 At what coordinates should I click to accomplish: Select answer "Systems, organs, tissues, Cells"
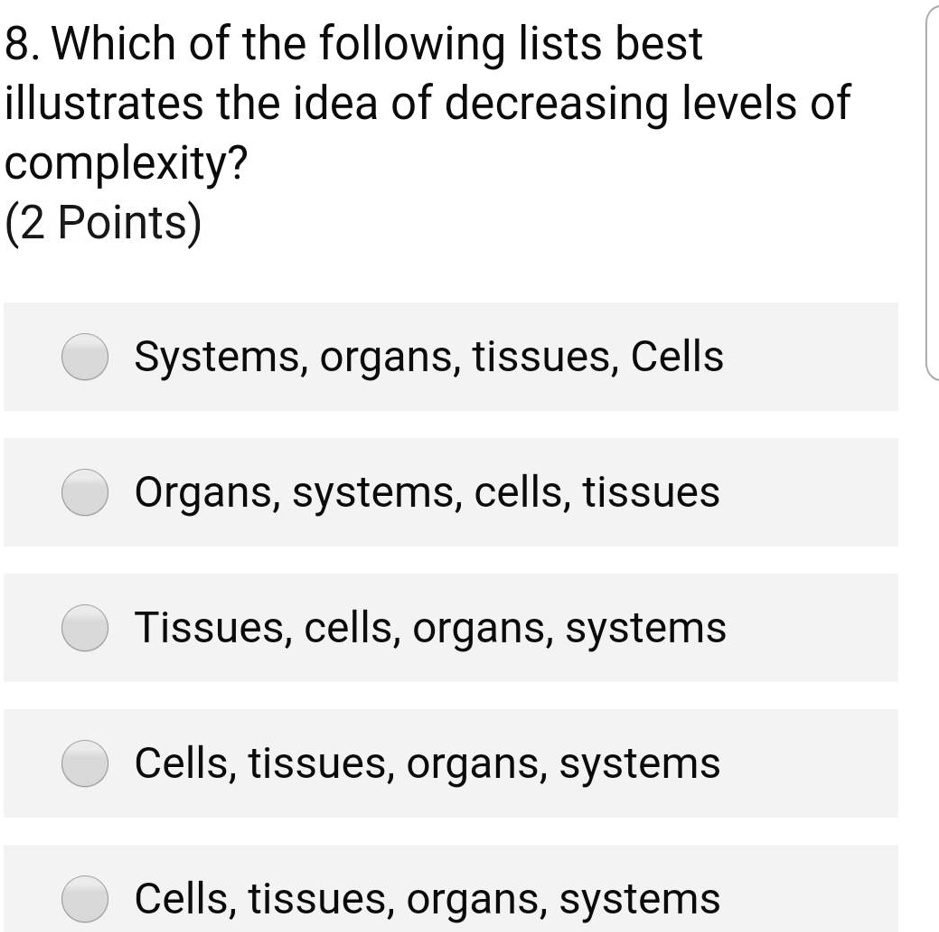point(84,356)
